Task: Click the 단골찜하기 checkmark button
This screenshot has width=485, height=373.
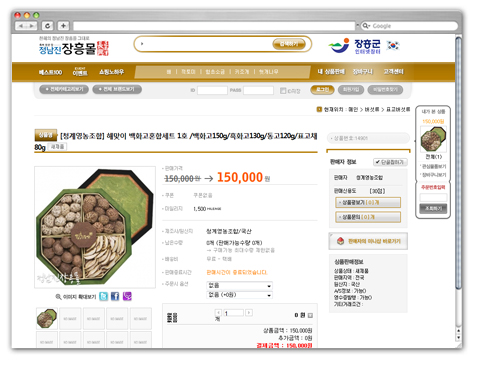Action: pos(390,162)
